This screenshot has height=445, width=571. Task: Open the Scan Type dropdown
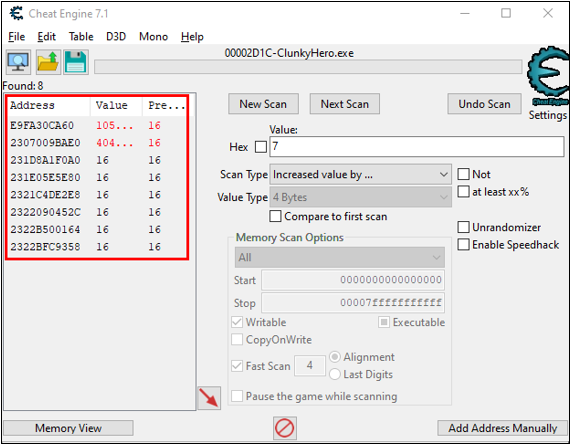(361, 175)
